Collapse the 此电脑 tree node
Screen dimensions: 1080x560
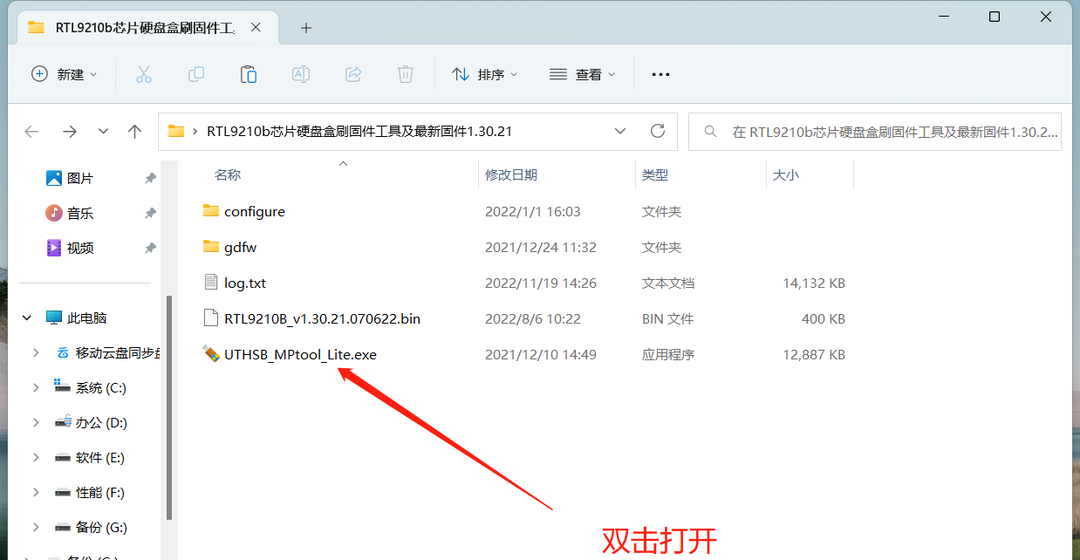tap(27, 318)
